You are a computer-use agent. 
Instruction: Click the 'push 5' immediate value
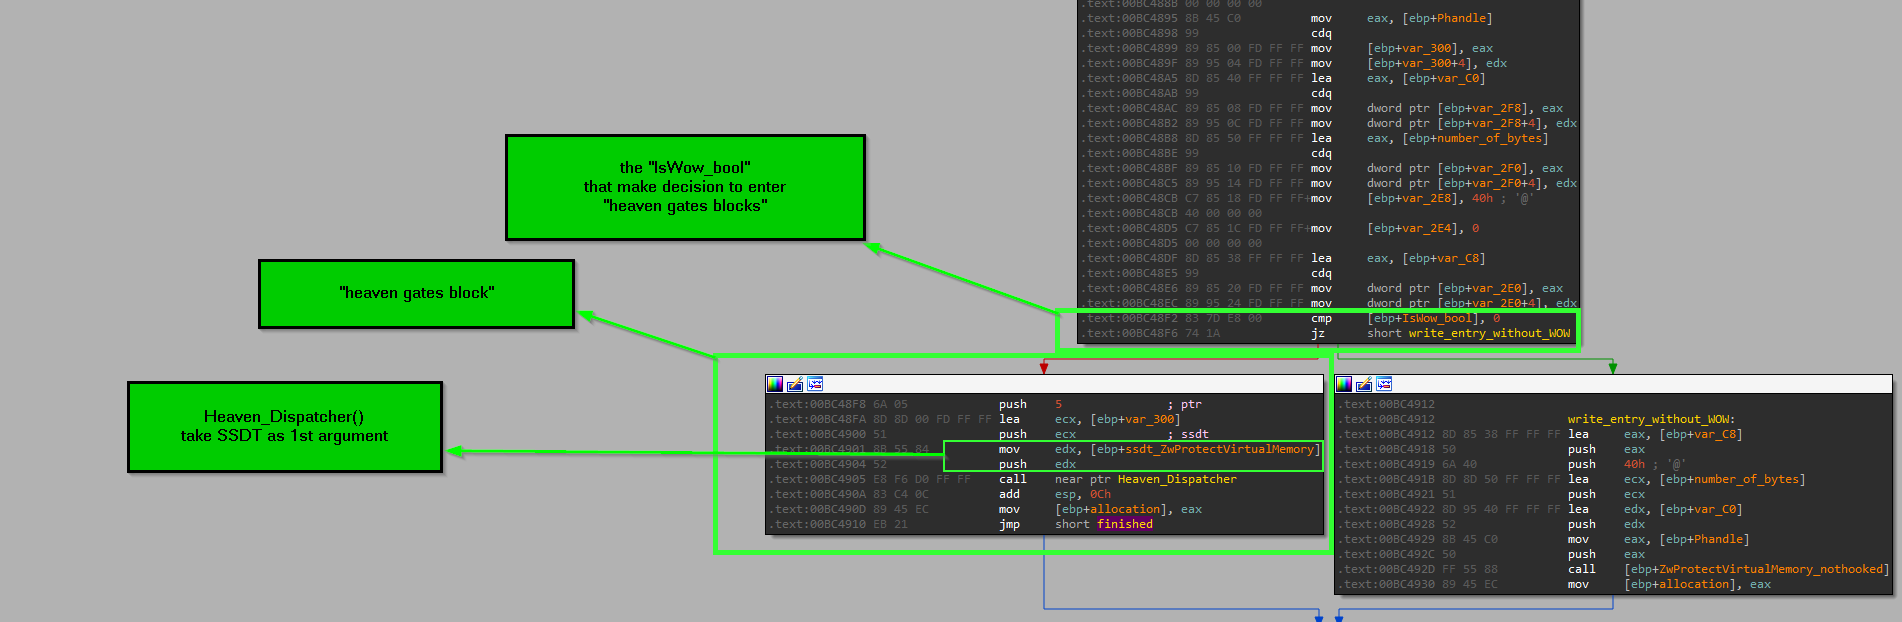1058,404
